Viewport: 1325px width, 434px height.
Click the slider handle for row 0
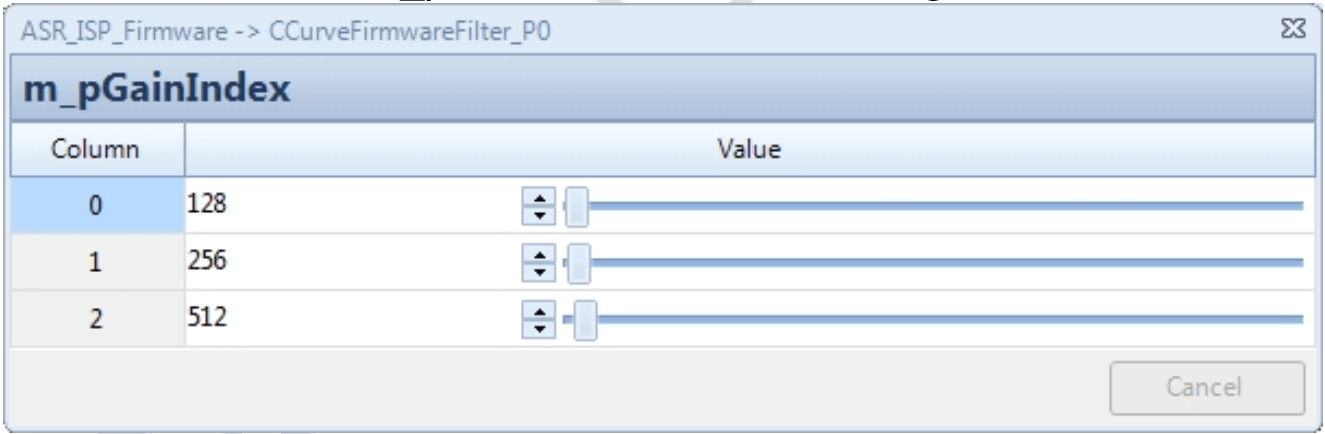point(577,207)
